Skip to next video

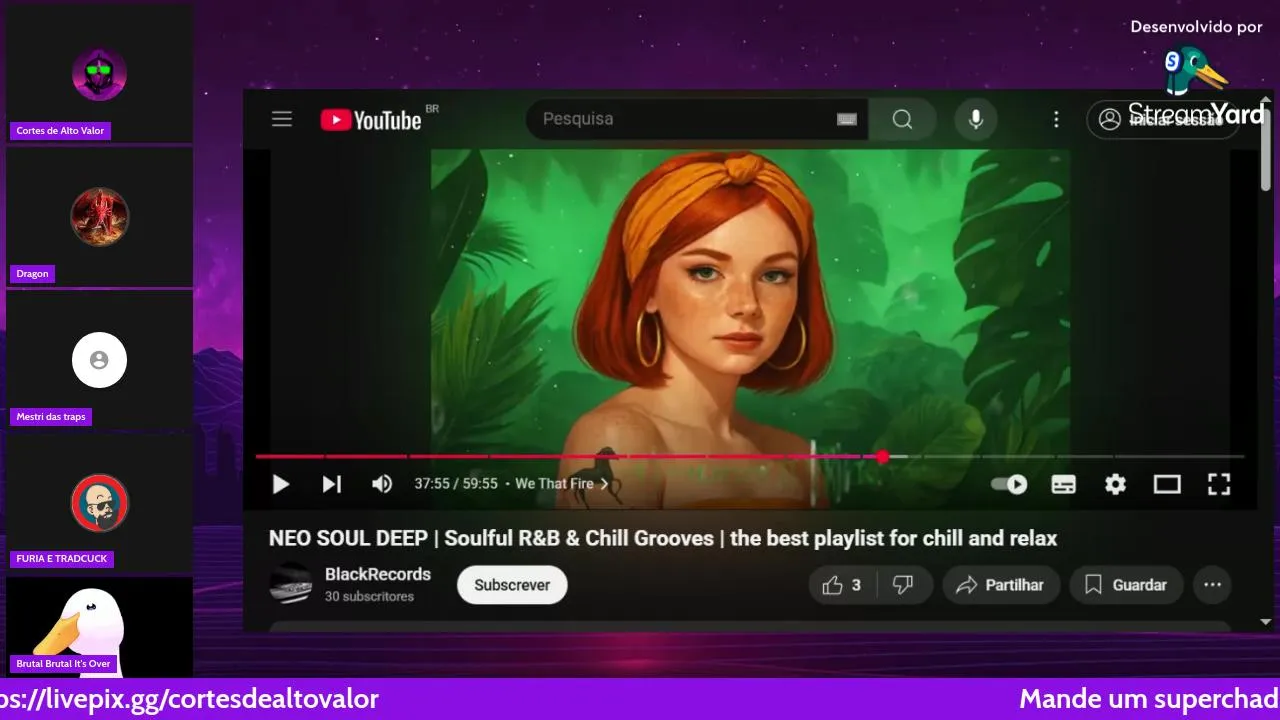(332, 484)
